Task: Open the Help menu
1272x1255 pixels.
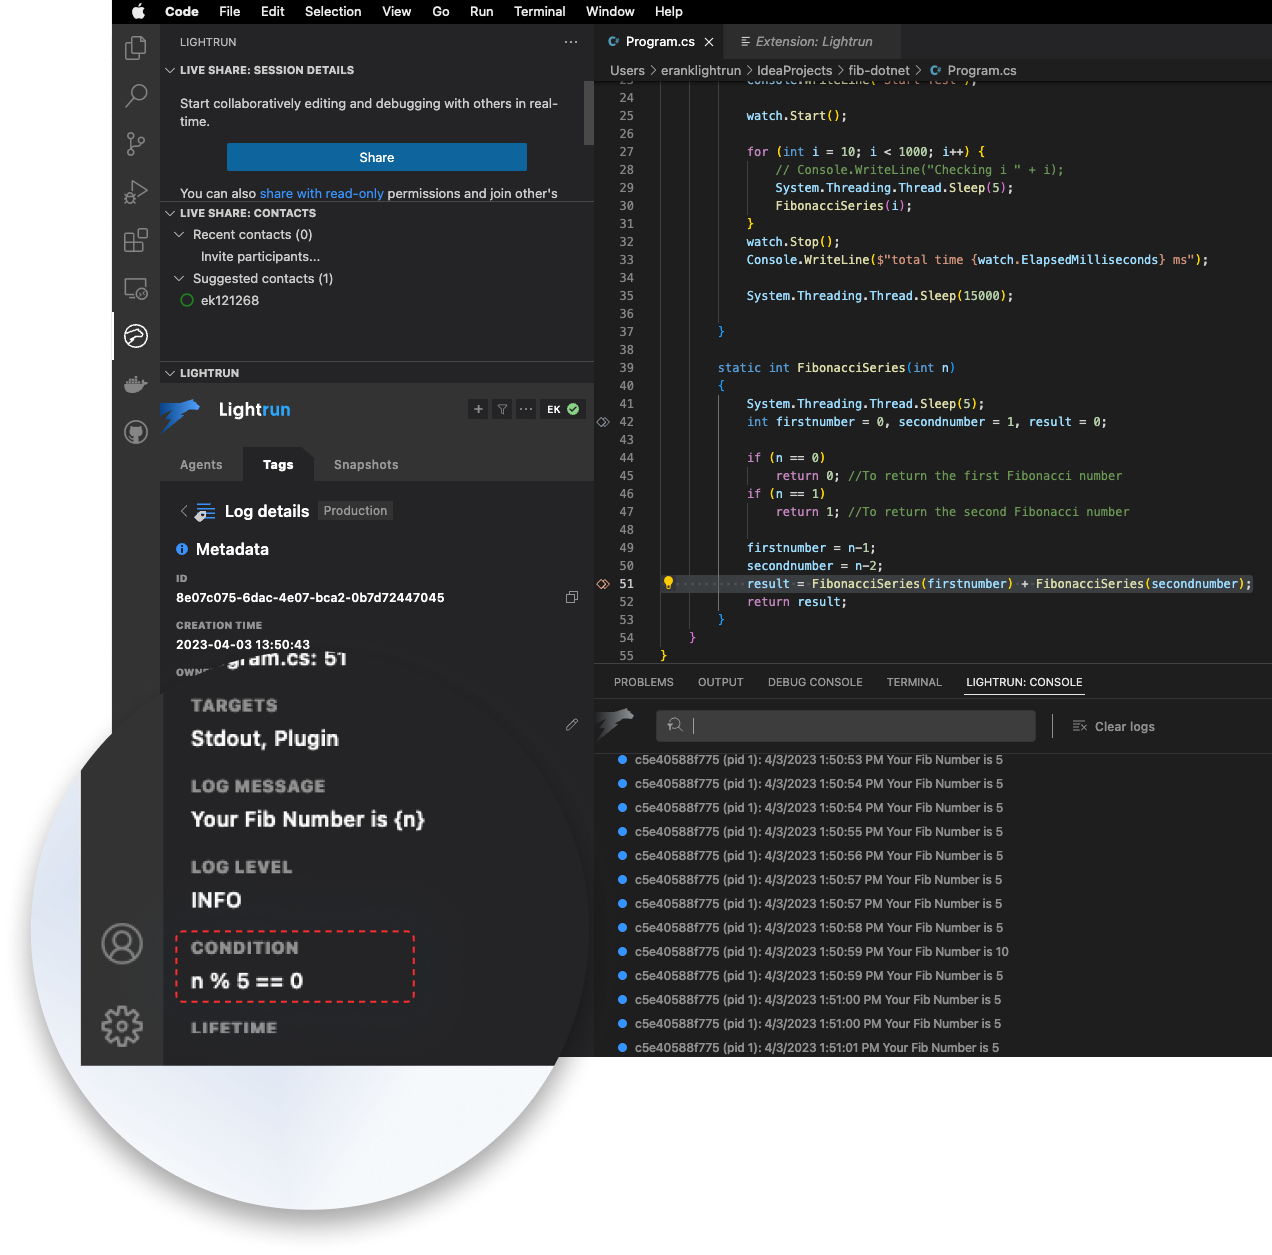Action: pyautogui.click(x=669, y=12)
